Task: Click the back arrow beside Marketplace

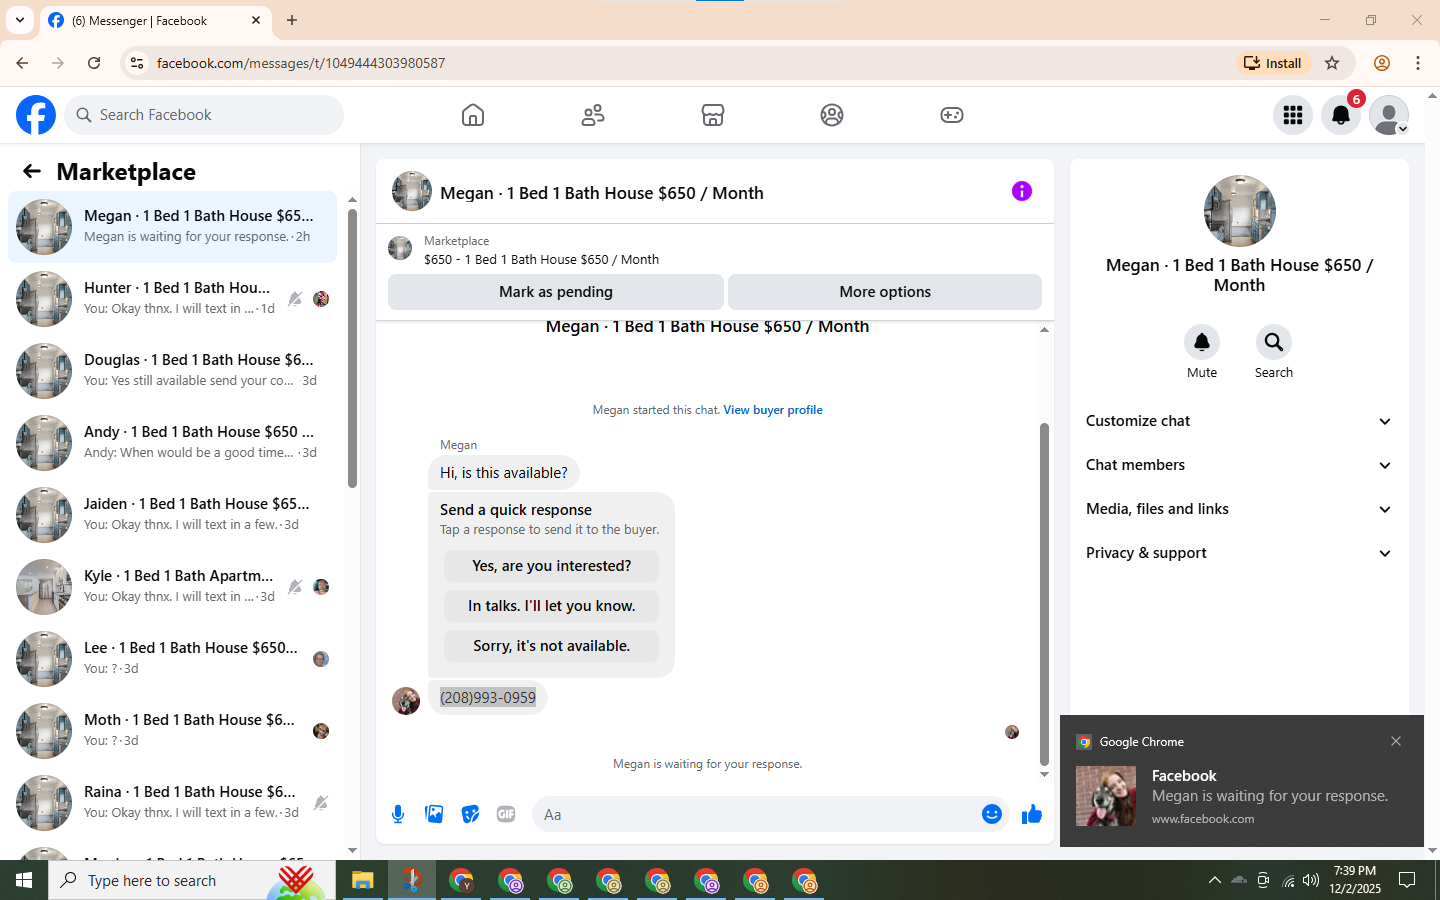Action: [x=32, y=171]
